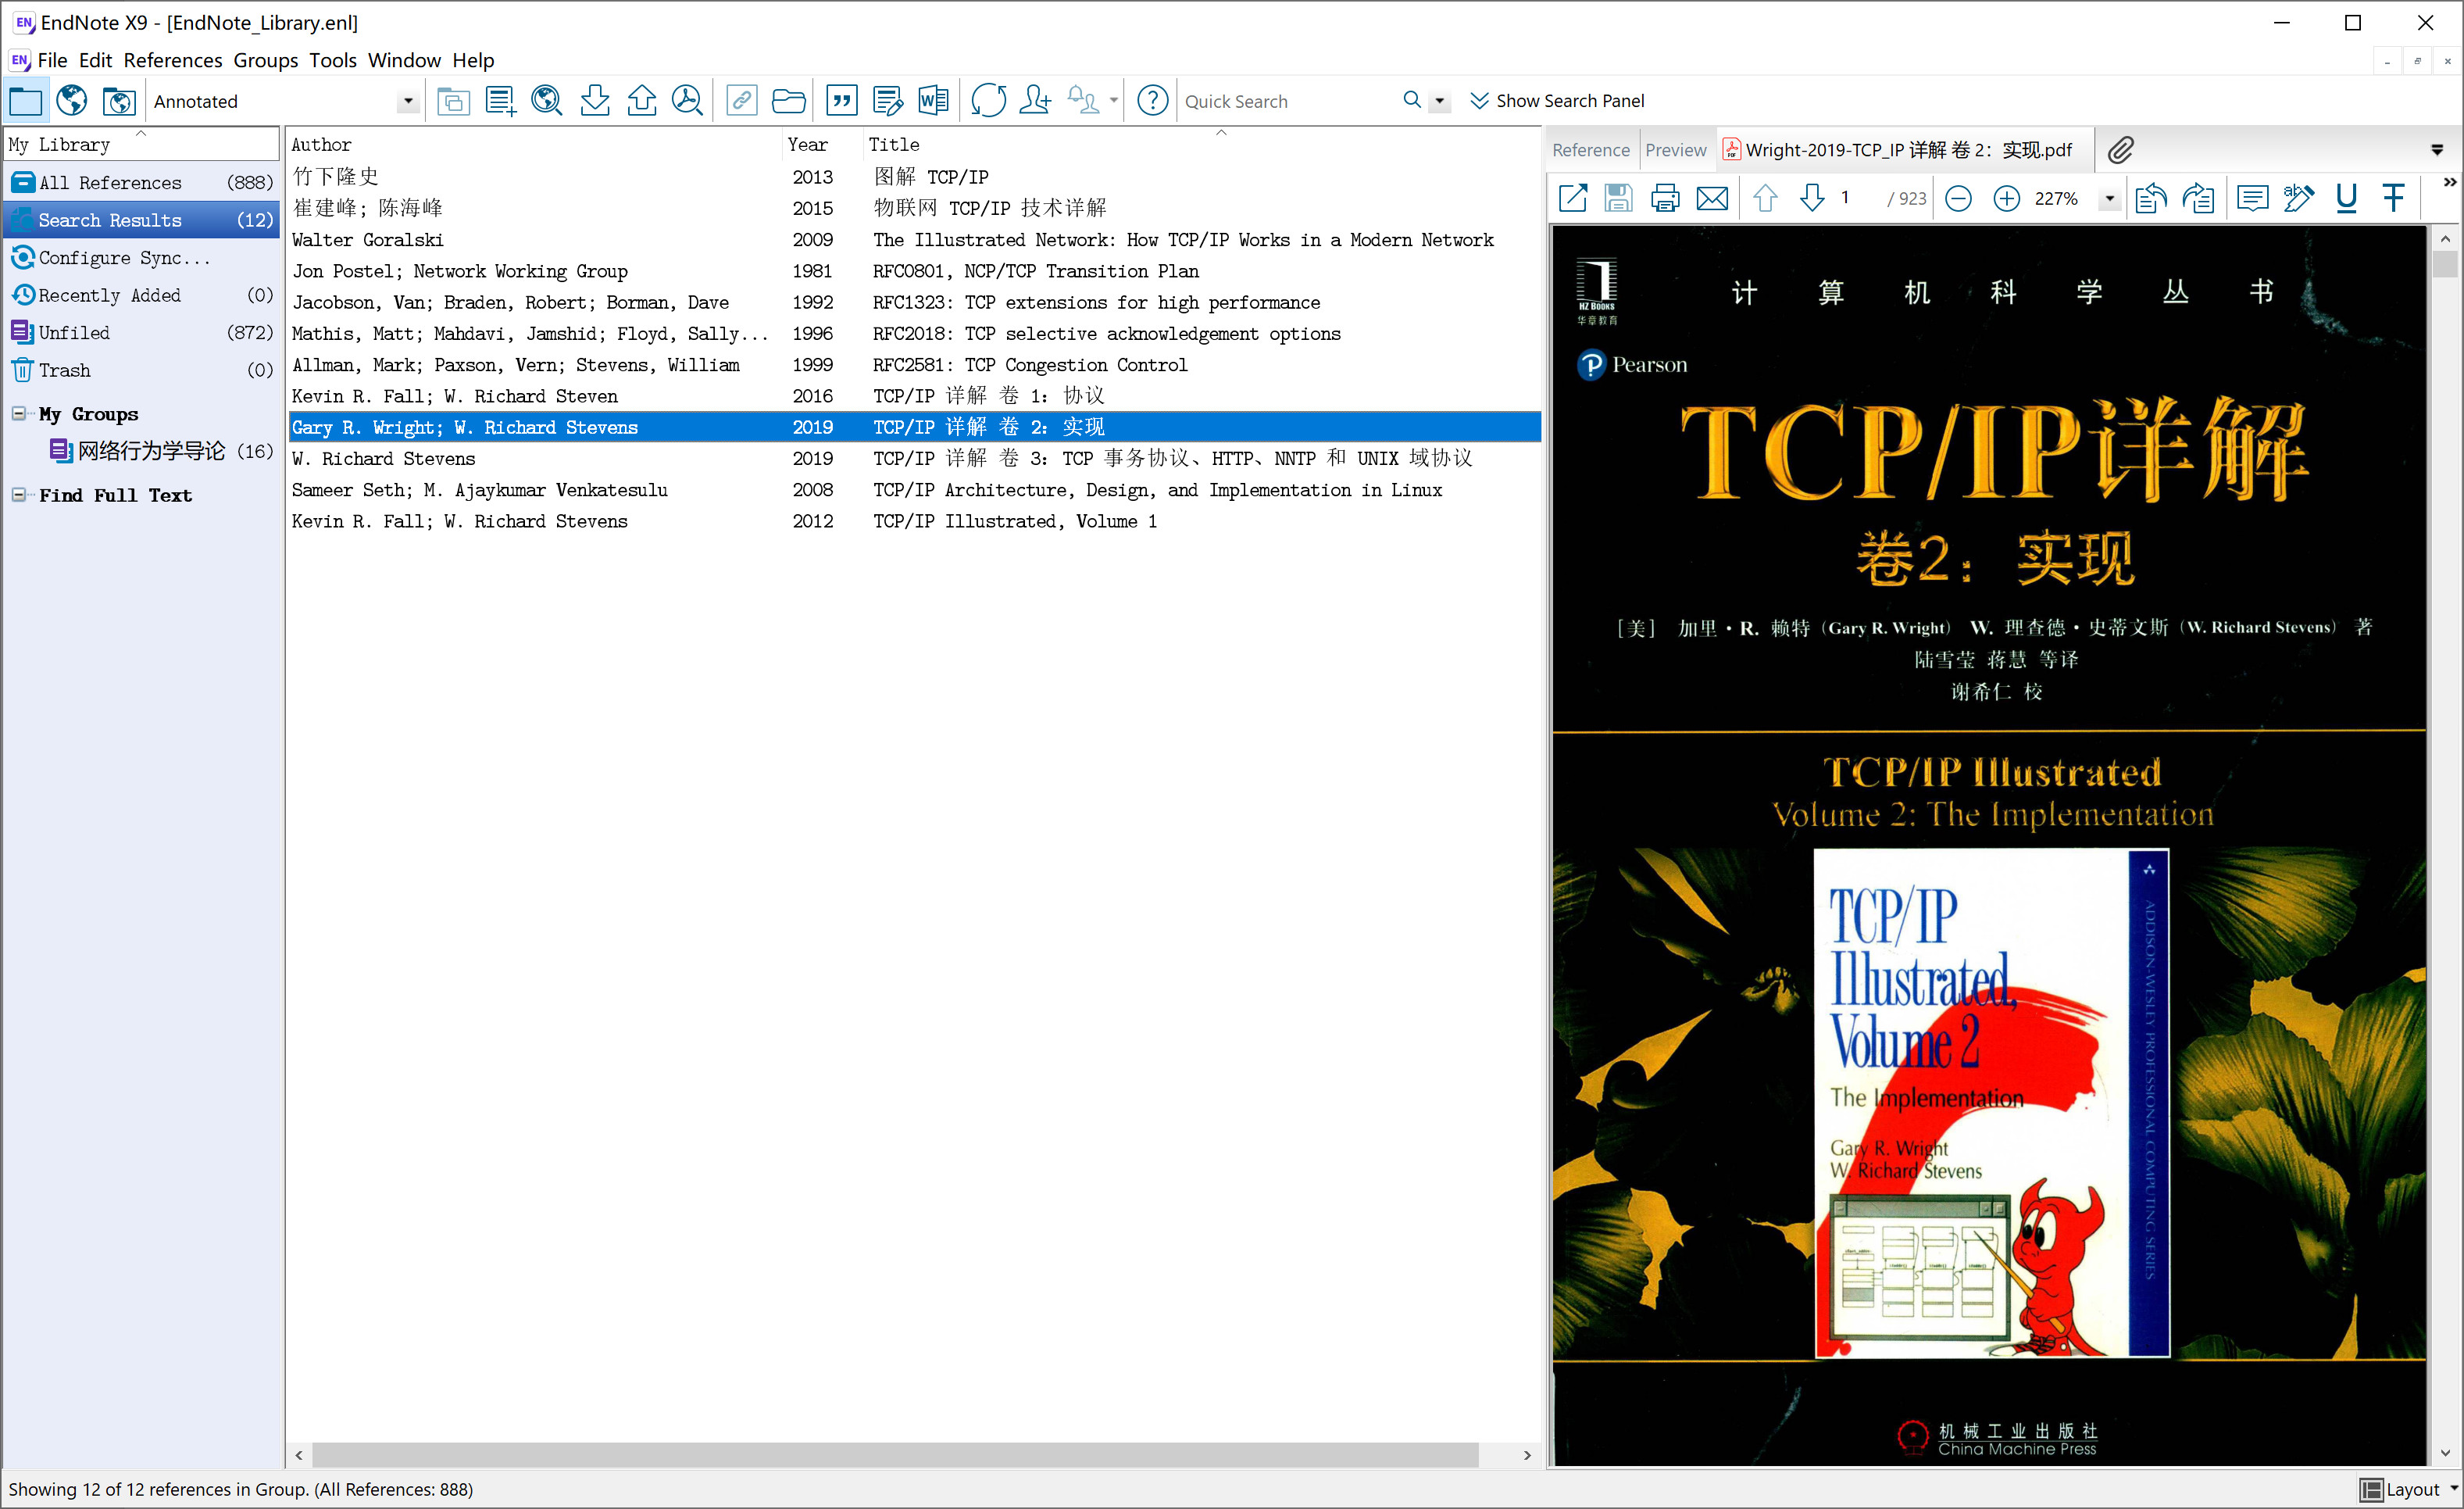Expand hidden PDF toolbar items chevron
Viewport: 2464px width, 1509px height.
[2449, 182]
